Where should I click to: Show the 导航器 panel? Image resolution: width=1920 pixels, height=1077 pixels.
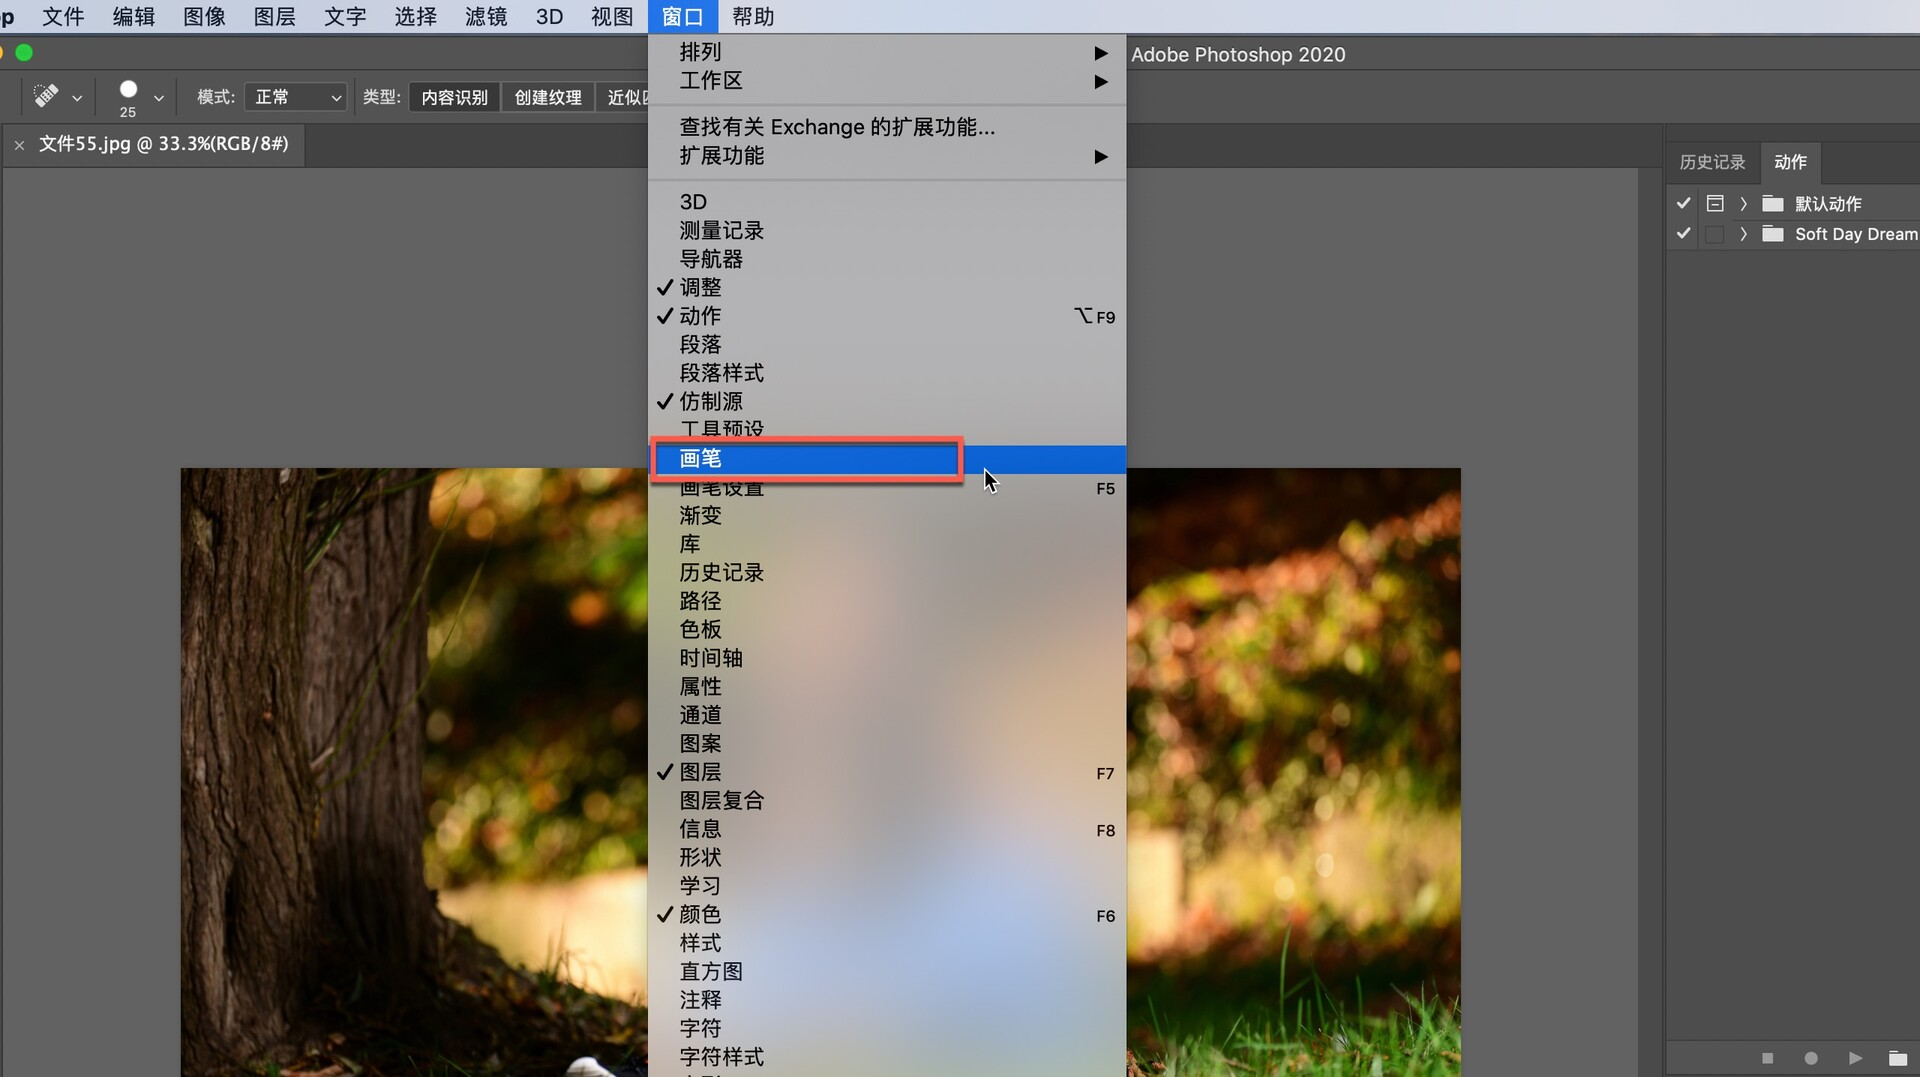(887, 259)
